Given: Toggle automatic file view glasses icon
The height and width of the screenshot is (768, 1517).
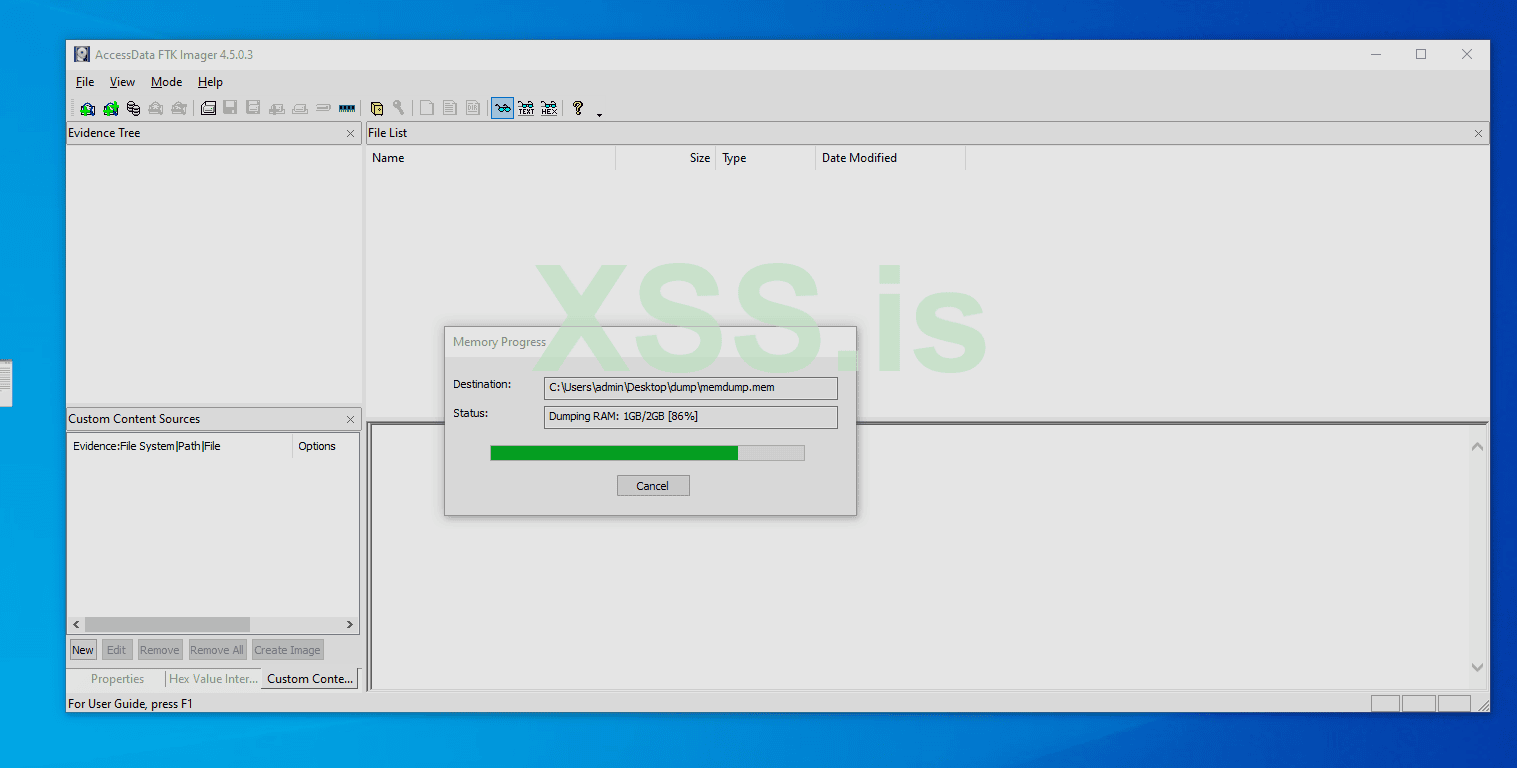Looking at the screenshot, I should (x=502, y=108).
